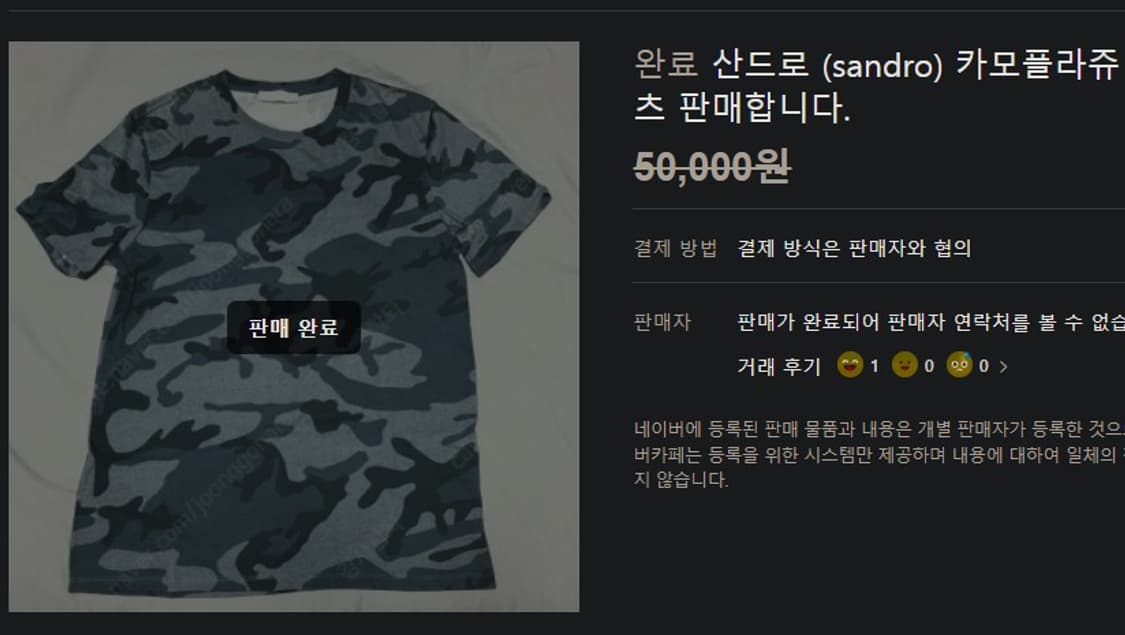Click the struck-through 50,000원 price
The width and height of the screenshot is (1125, 635).
point(712,166)
